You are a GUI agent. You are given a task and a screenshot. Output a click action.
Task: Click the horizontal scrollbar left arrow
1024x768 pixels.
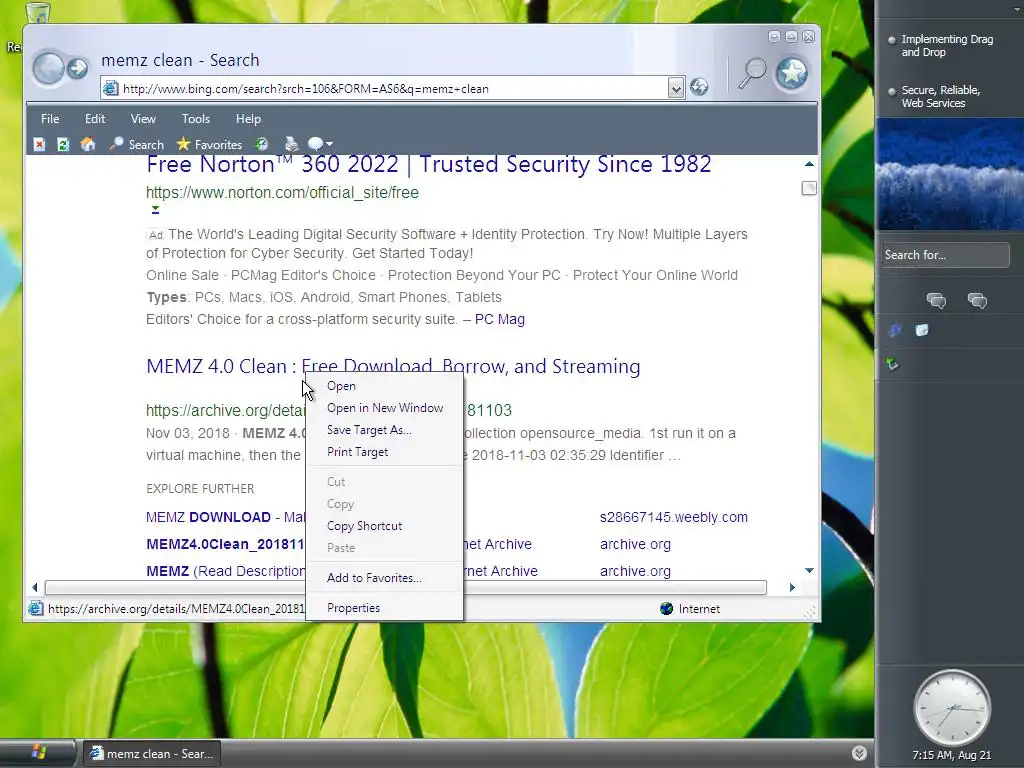[x=35, y=587]
